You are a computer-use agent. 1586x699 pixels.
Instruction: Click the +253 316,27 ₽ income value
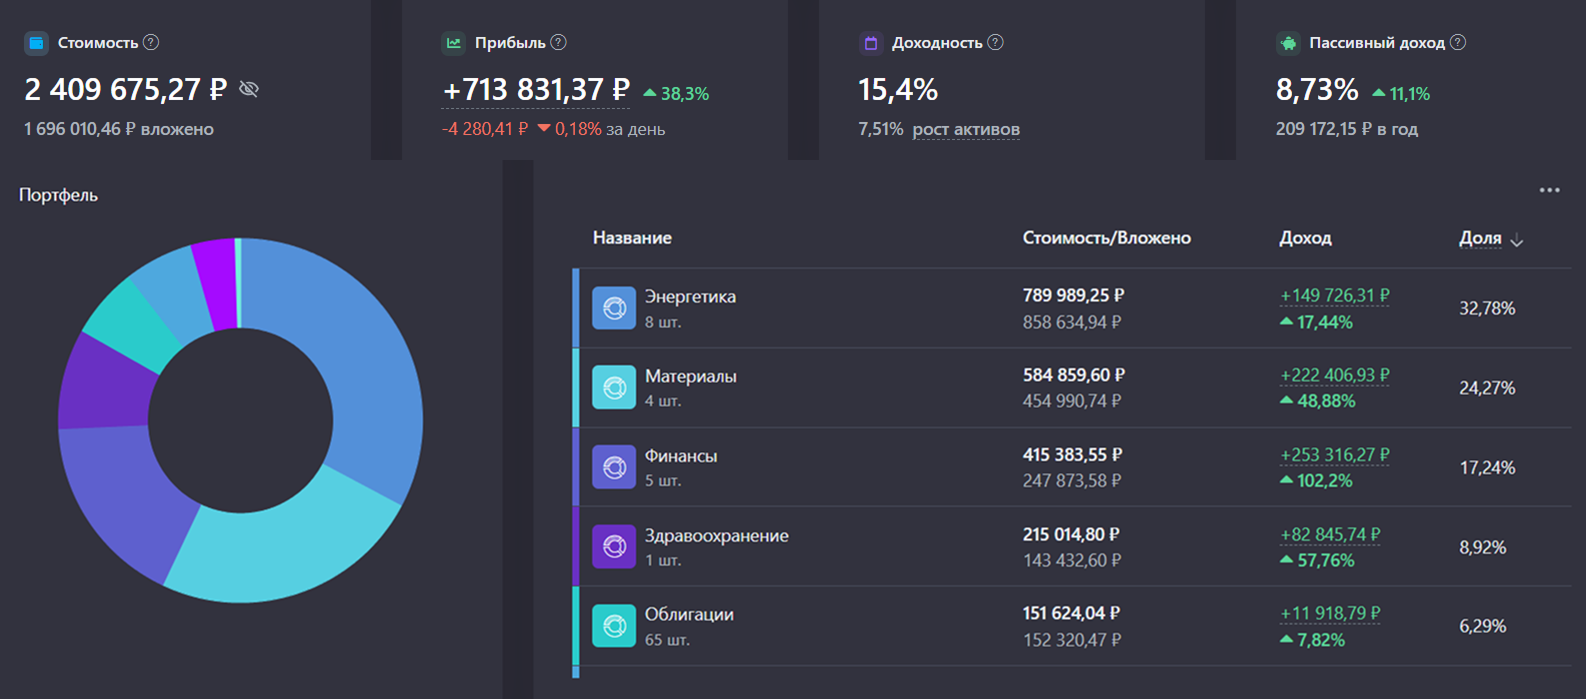point(1335,455)
